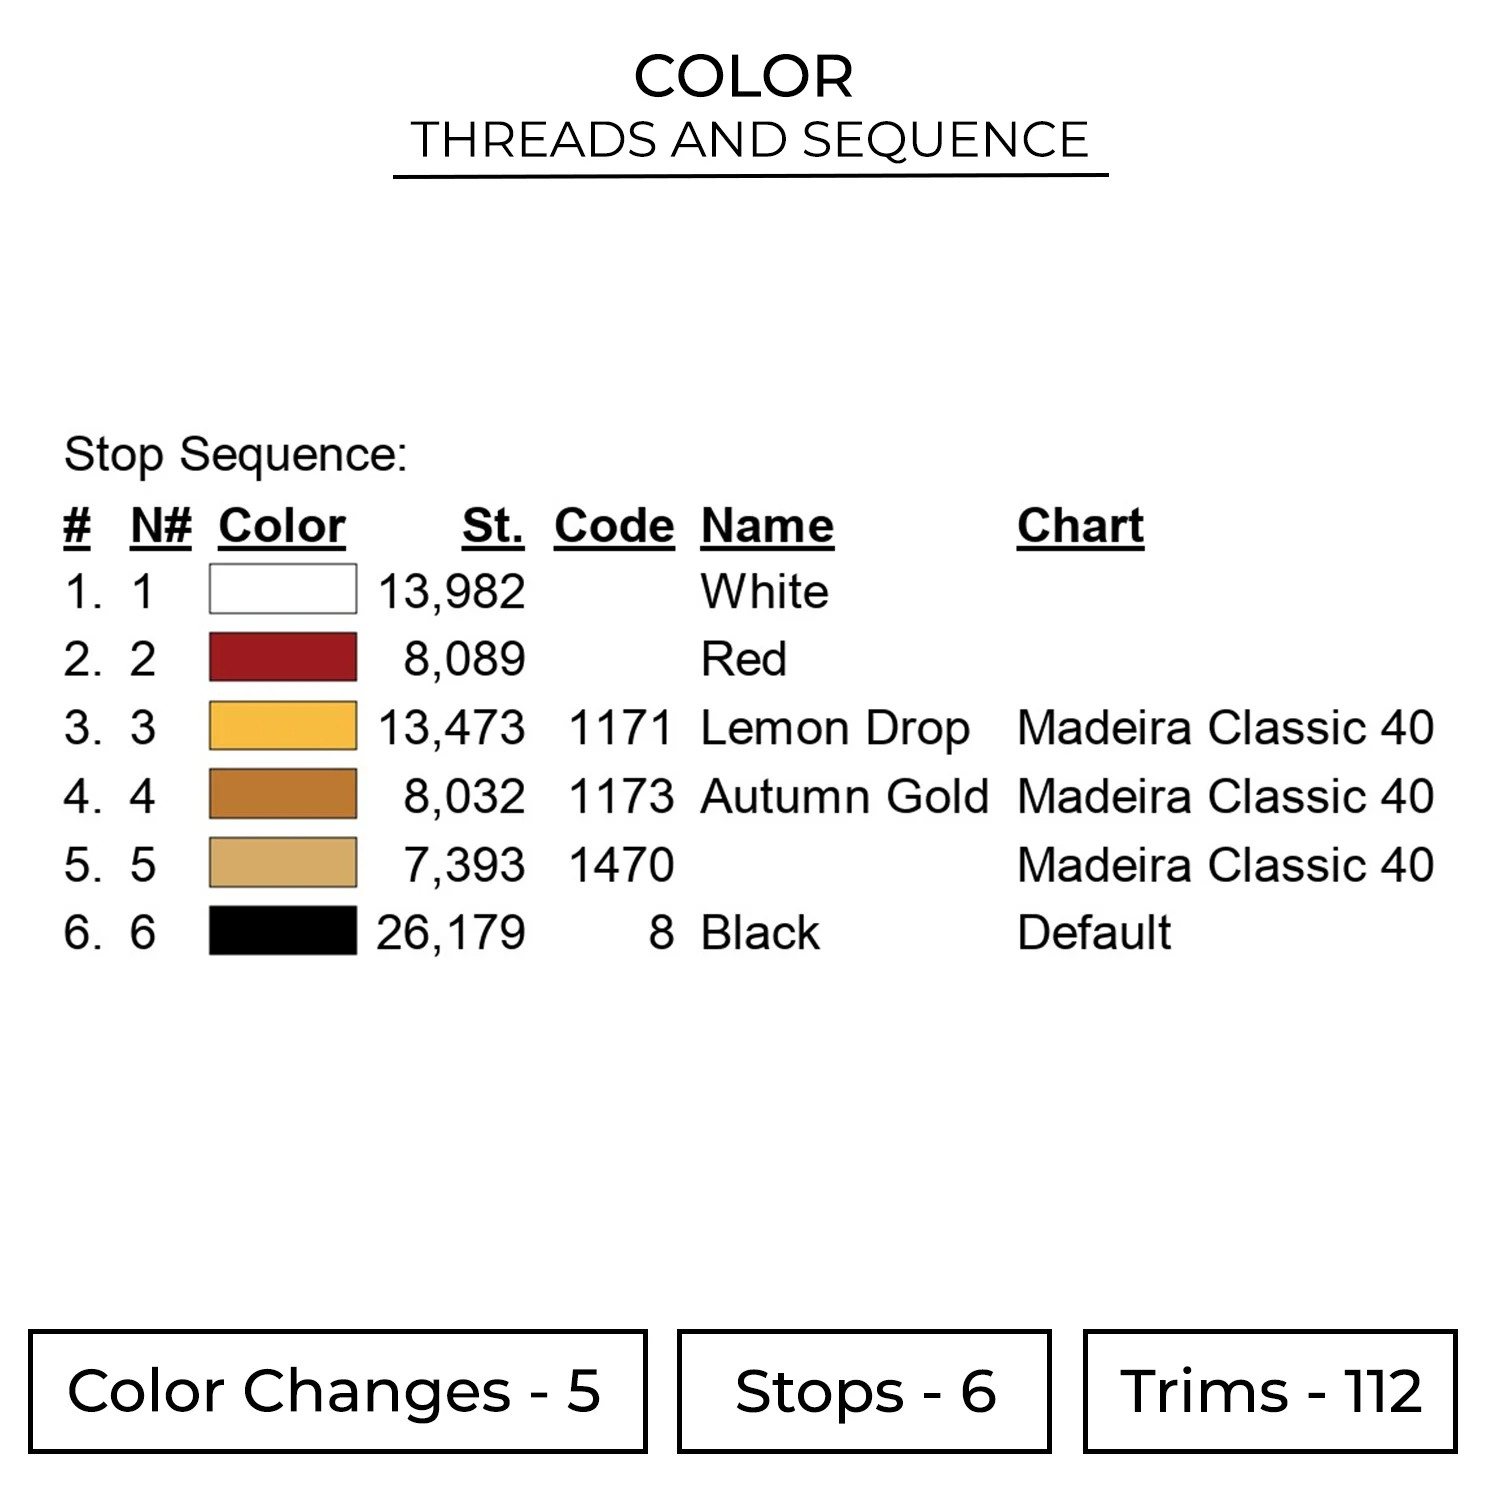This screenshot has width=1500, height=1500.
Task: Click the Color column header
Action: pyautogui.click(x=282, y=526)
